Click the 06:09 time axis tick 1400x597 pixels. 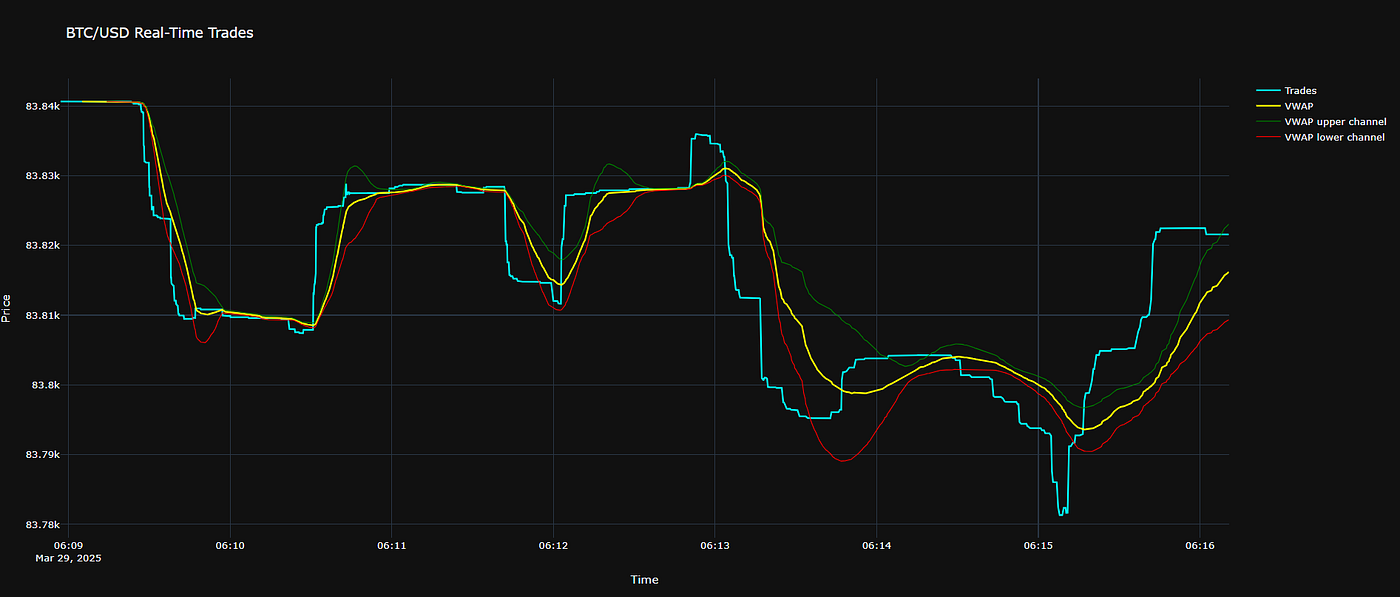click(x=68, y=545)
